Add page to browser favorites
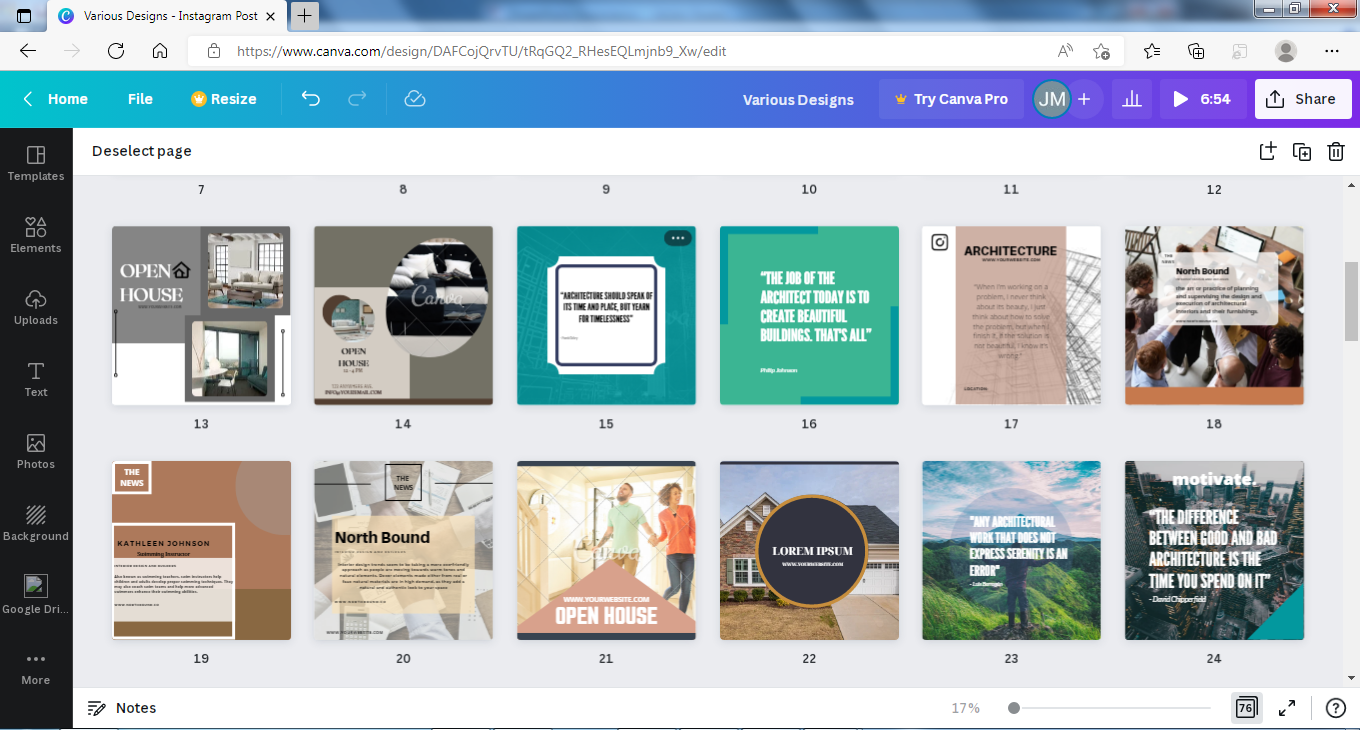The width and height of the screenshot is (1360, 730). (x=1101, y=51)
